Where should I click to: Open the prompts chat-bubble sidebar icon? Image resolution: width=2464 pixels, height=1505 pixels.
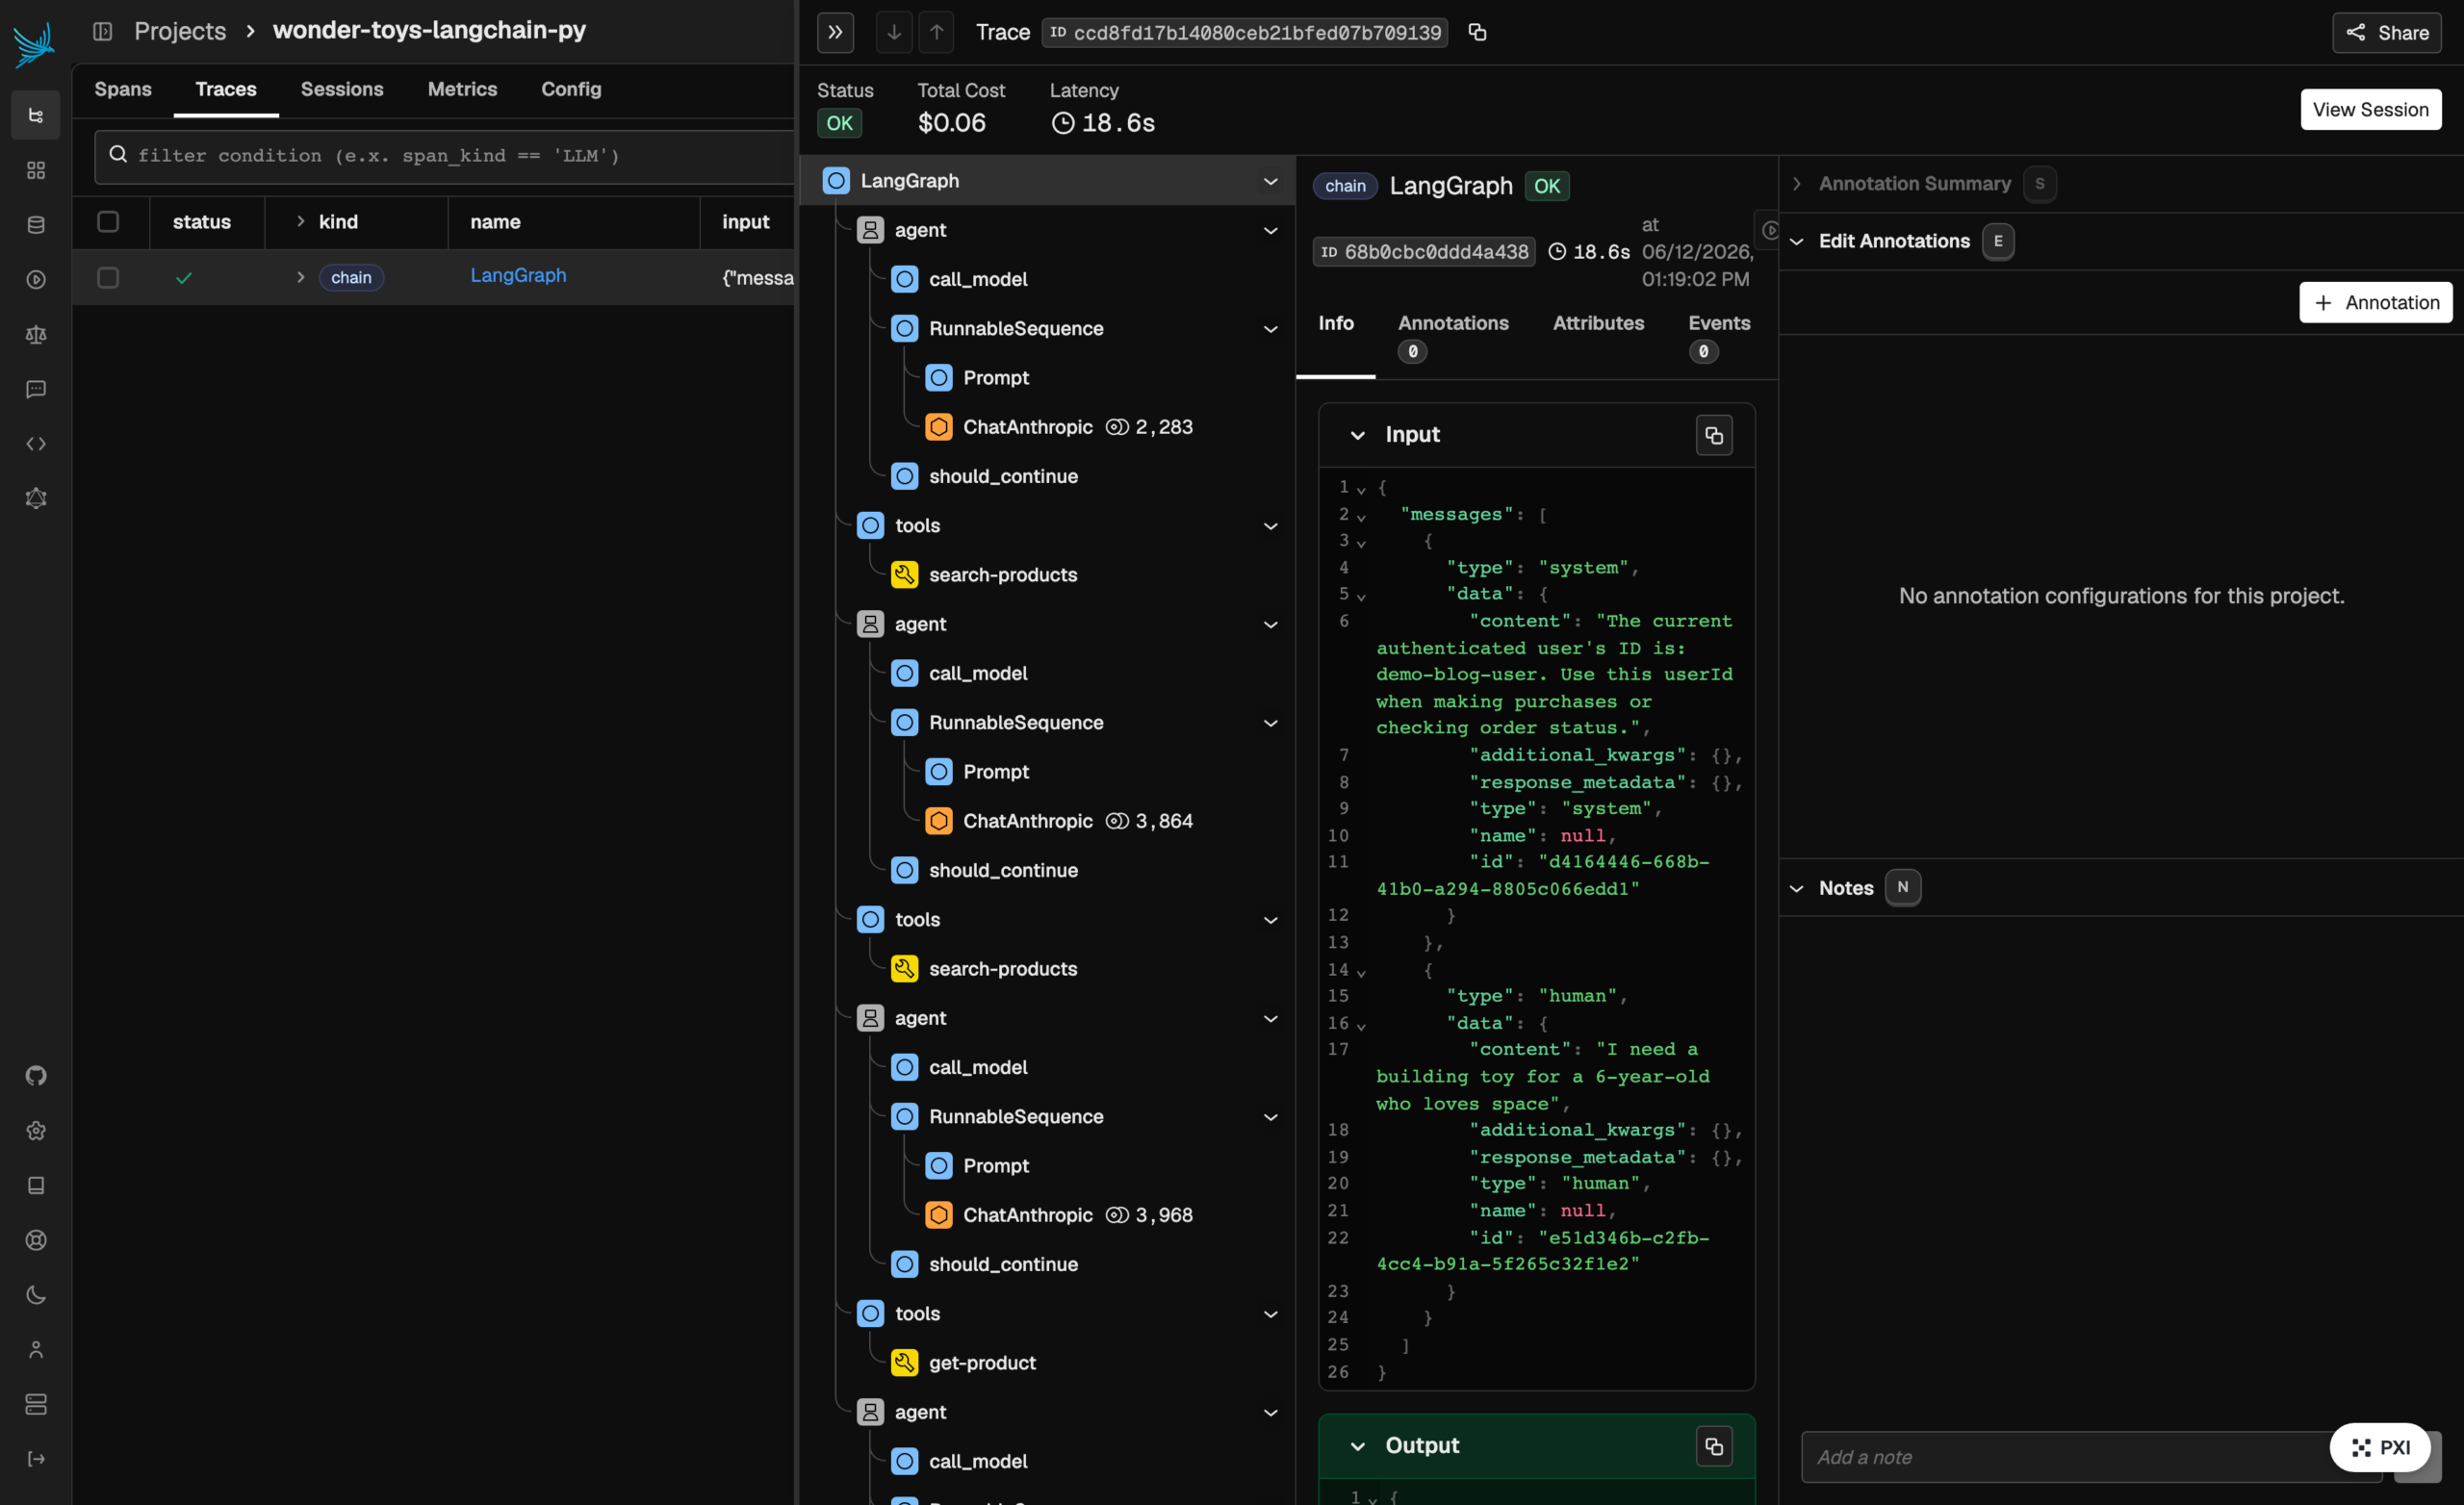point(36,389)
